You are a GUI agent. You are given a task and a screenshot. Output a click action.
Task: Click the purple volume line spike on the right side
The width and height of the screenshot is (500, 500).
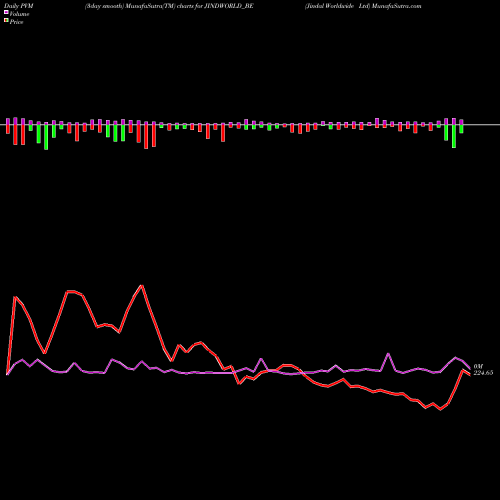point(388,354)
